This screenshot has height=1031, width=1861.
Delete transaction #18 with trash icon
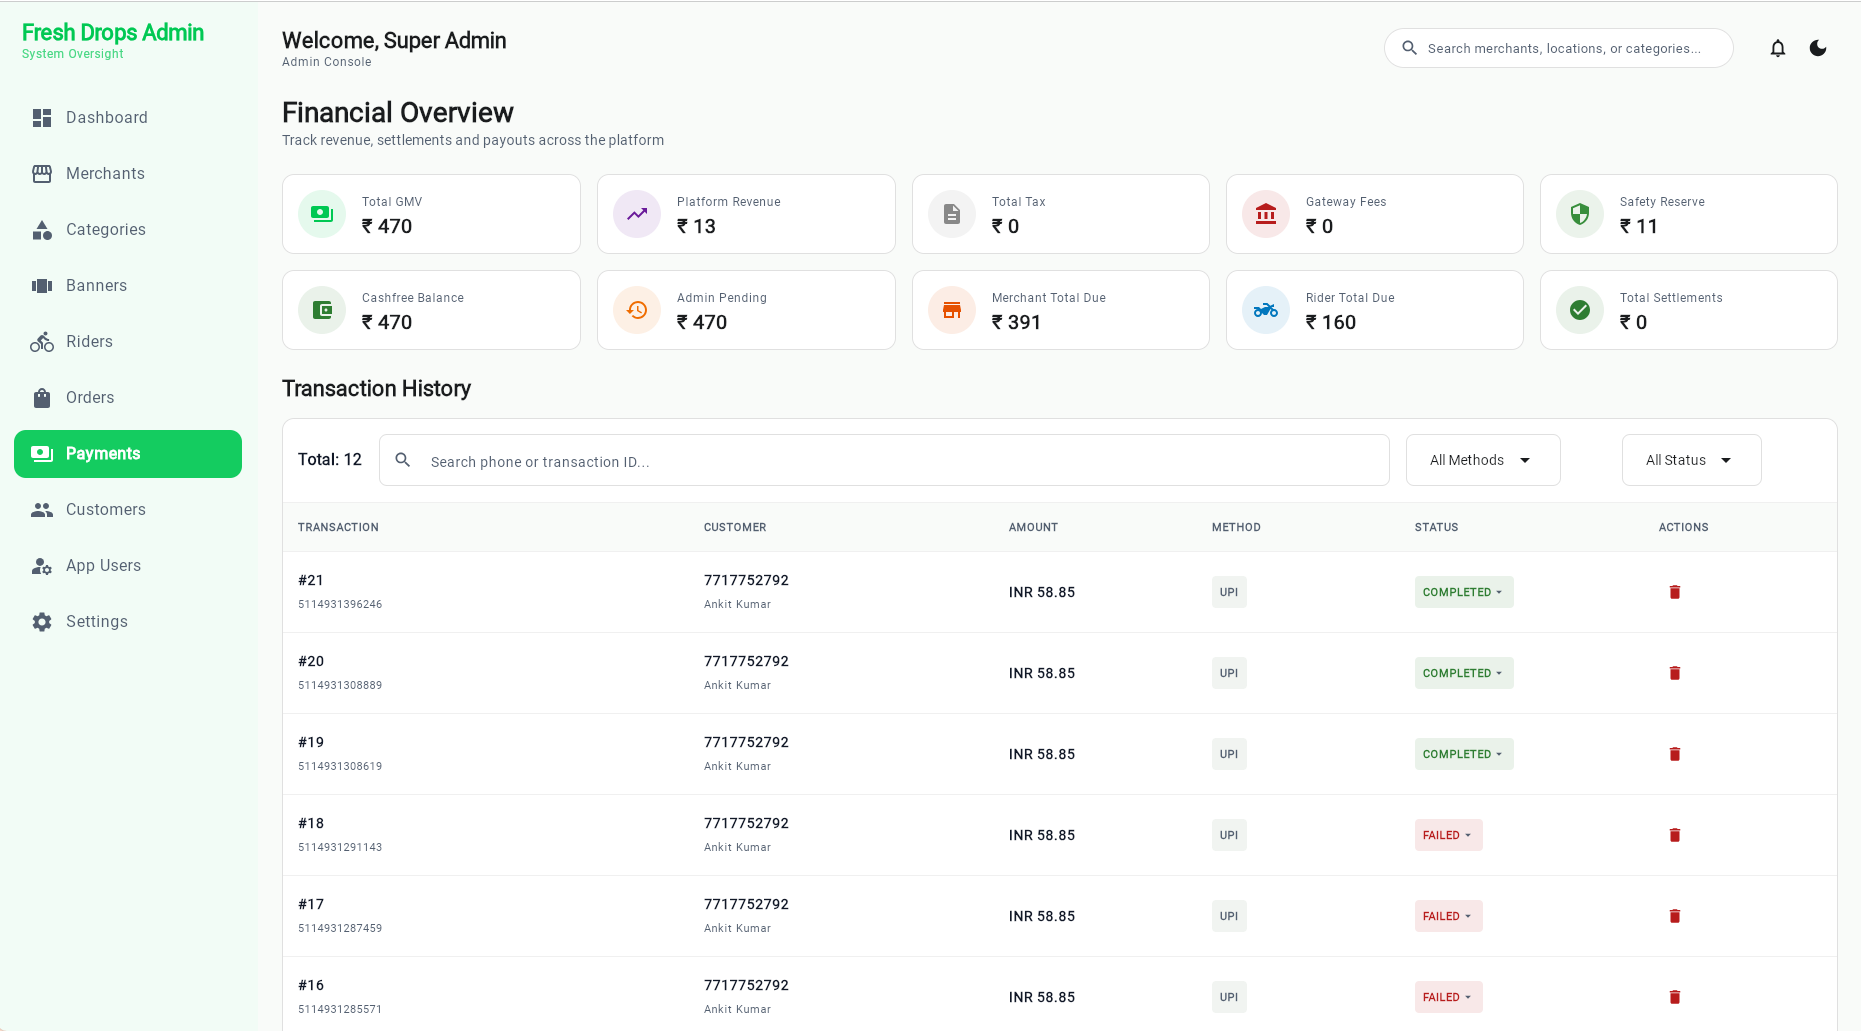coord(1675,835)
